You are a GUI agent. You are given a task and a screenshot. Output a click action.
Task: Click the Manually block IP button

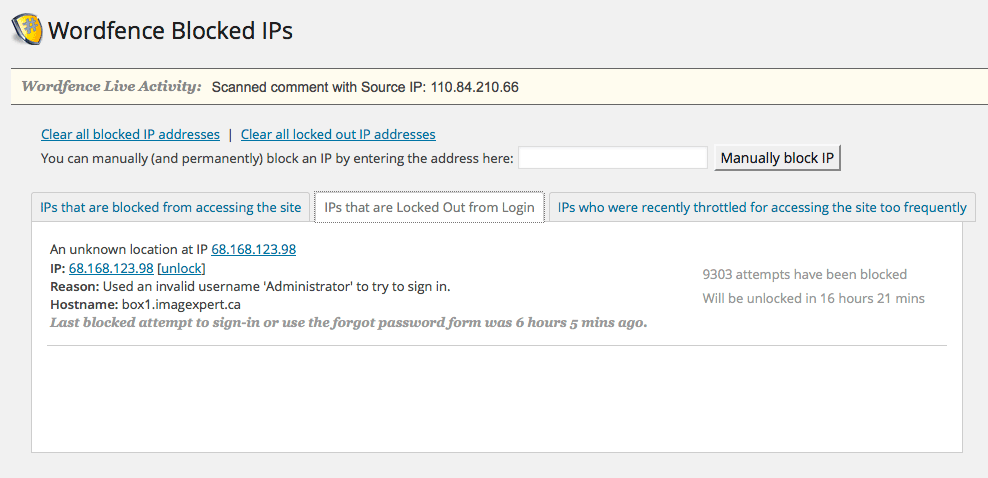tap(777, 158)
